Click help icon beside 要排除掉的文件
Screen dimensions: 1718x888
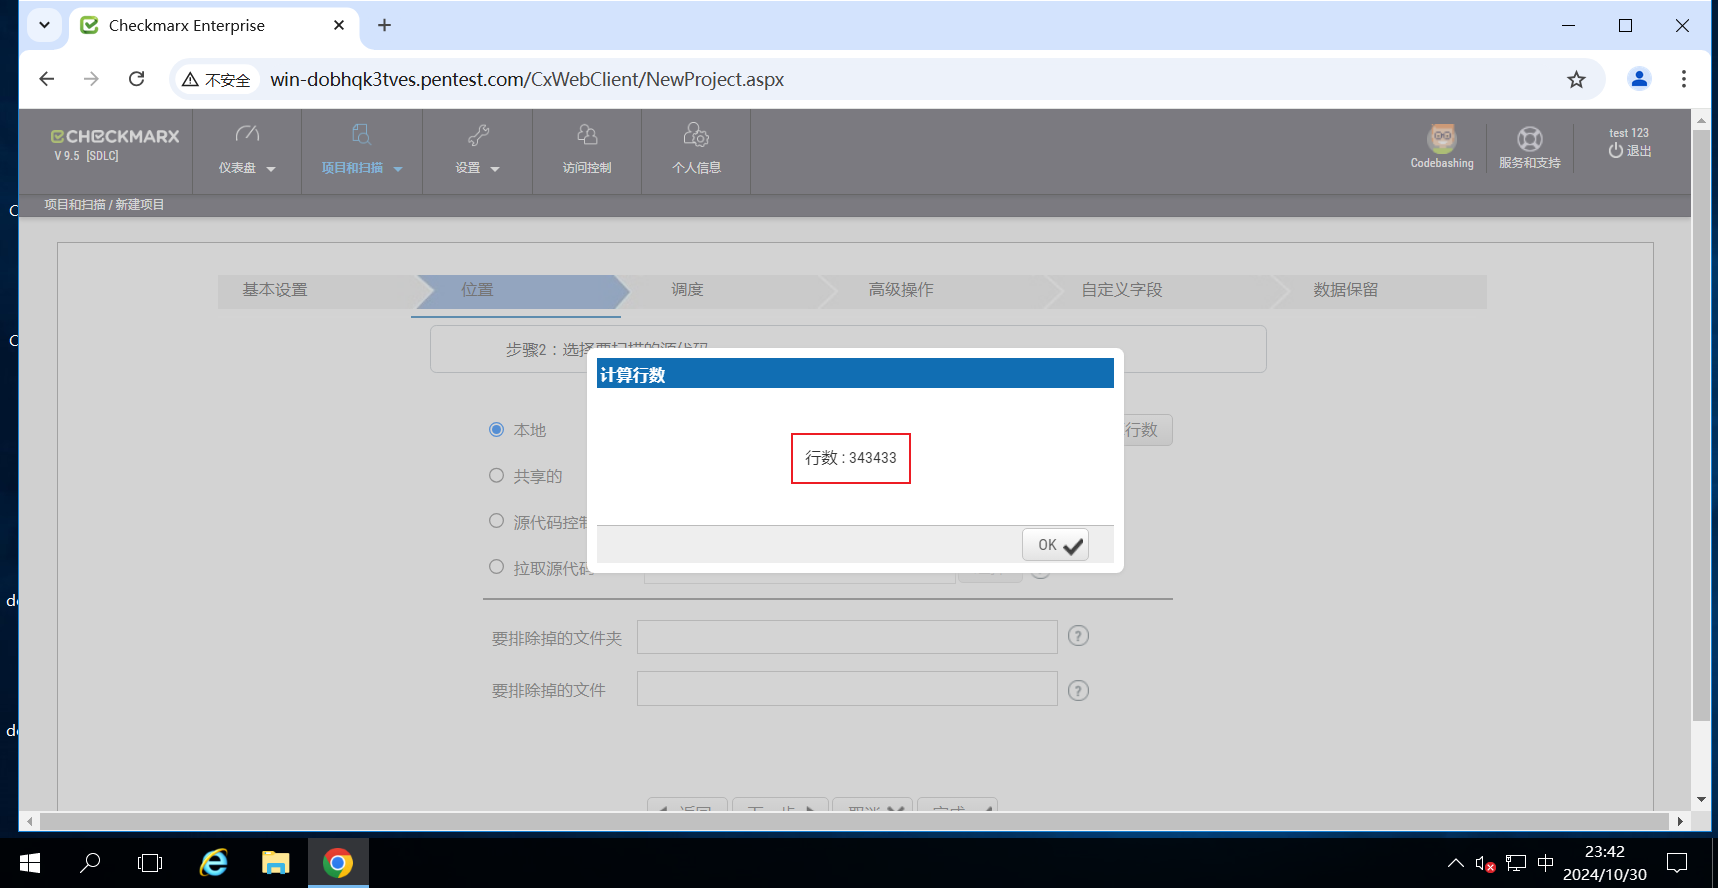click(1078, 690)
